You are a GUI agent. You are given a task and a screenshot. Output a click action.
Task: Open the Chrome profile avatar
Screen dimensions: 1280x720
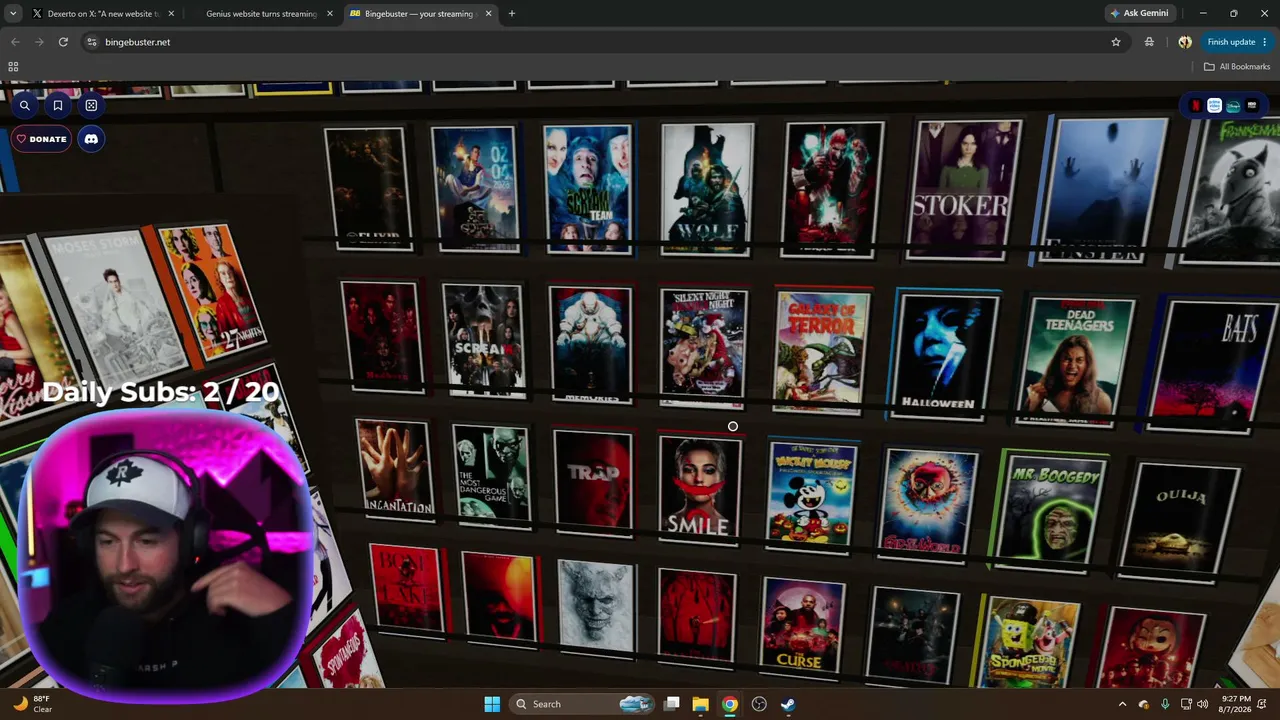1185,42
